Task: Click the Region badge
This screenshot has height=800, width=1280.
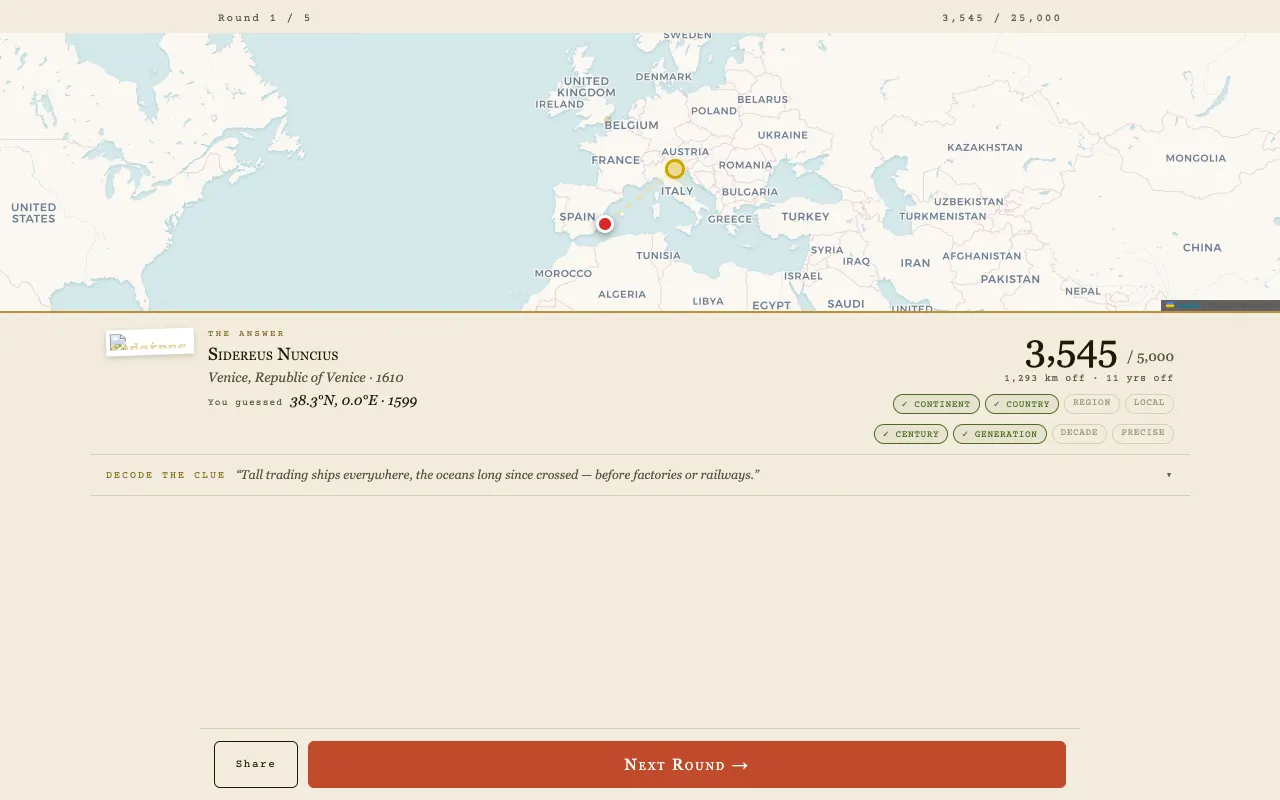Action: 1092,403
